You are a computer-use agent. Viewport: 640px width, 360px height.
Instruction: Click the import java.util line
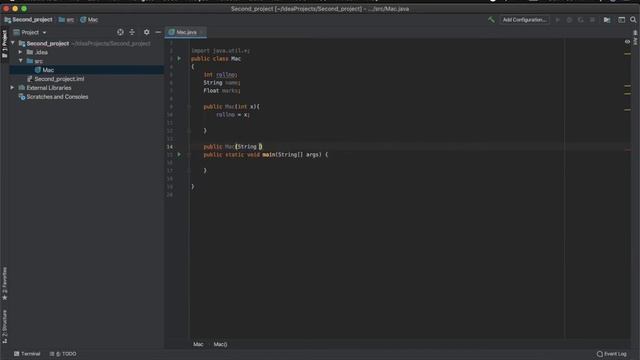(220, 51)
